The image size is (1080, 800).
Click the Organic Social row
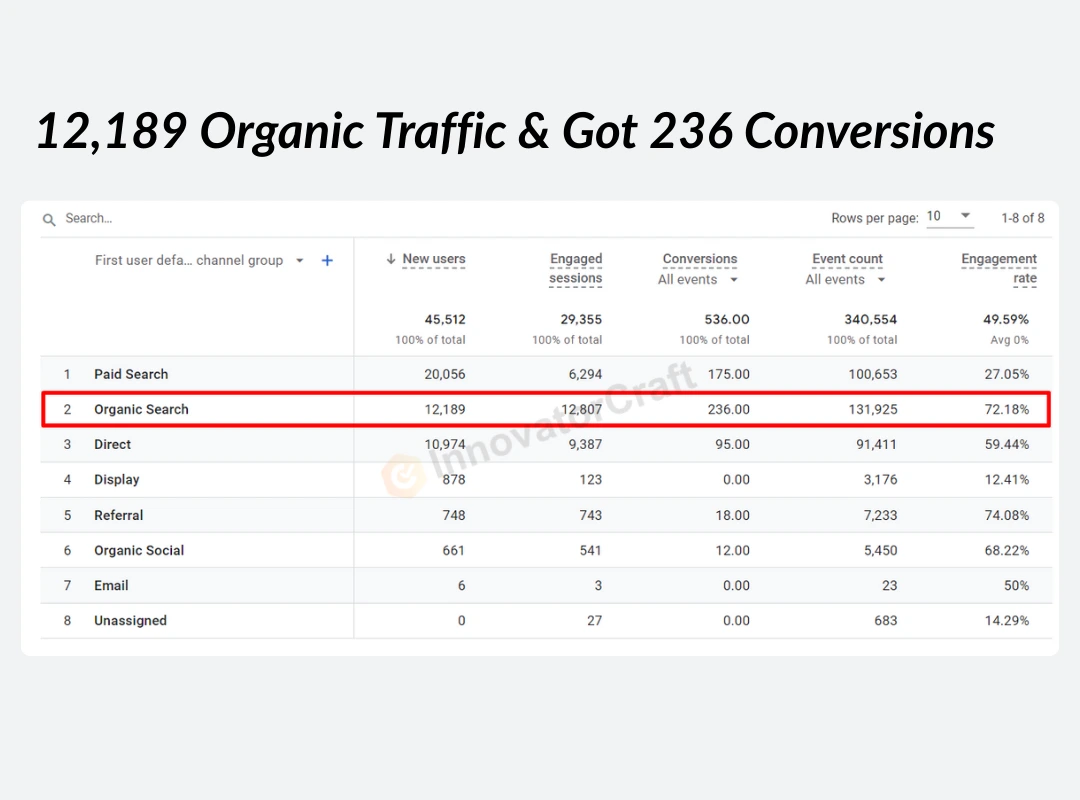pyautogui.click(x=139, y=550)
